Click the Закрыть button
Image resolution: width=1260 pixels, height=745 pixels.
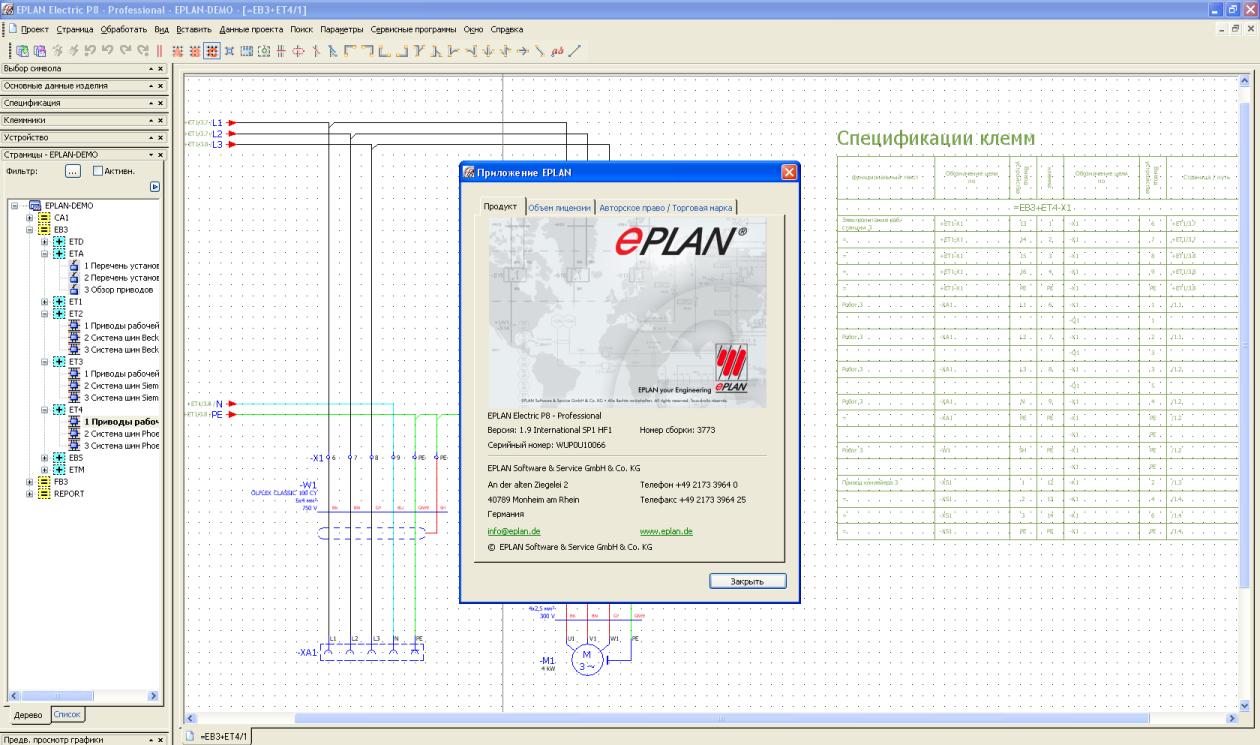pyautogui.click(x=747, y=580)
